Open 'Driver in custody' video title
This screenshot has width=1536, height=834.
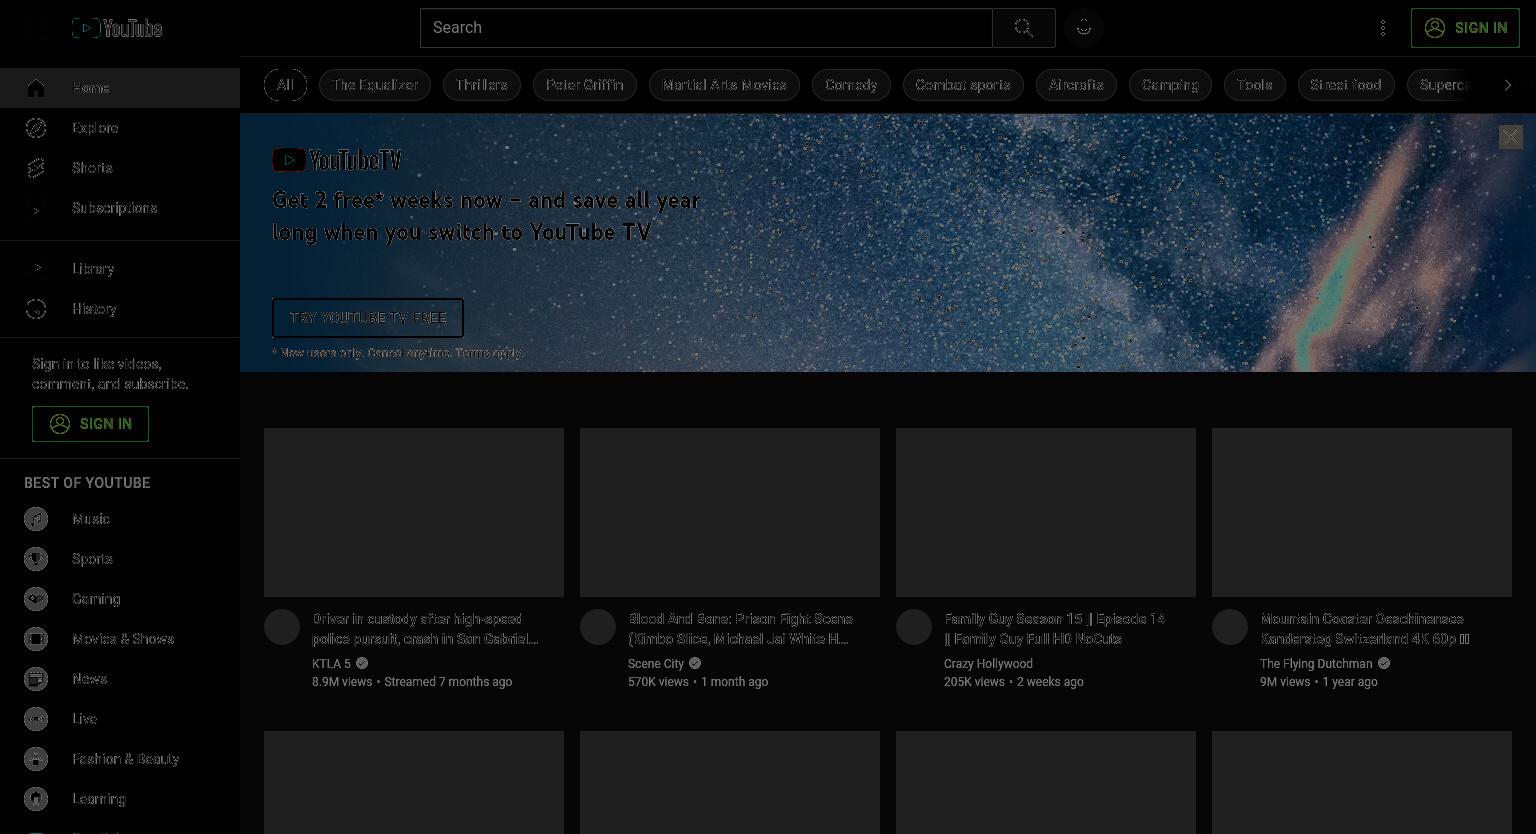point(425,629)
